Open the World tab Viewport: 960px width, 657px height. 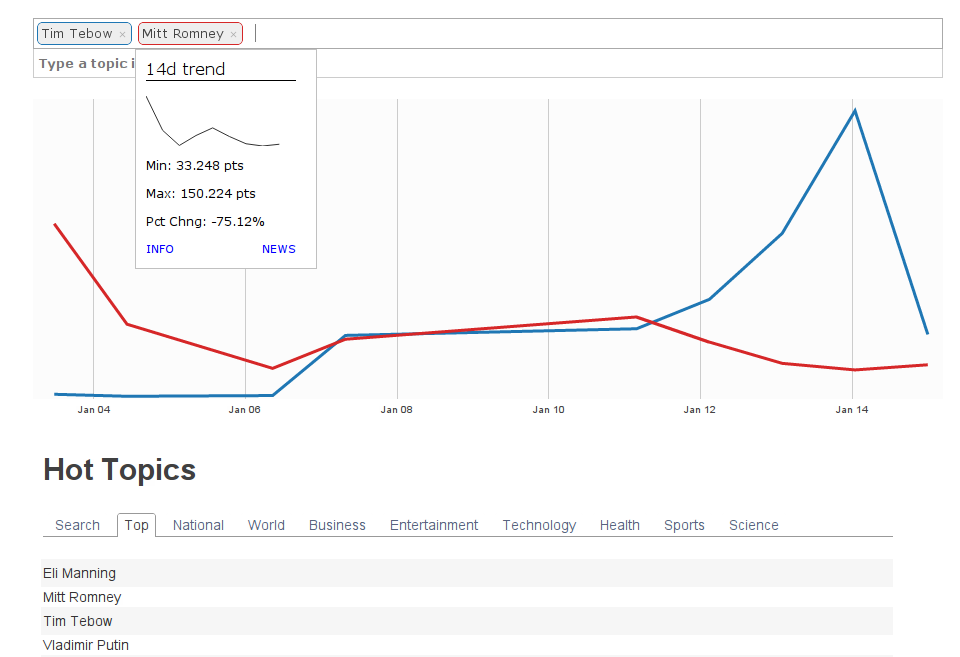point(266,525)
